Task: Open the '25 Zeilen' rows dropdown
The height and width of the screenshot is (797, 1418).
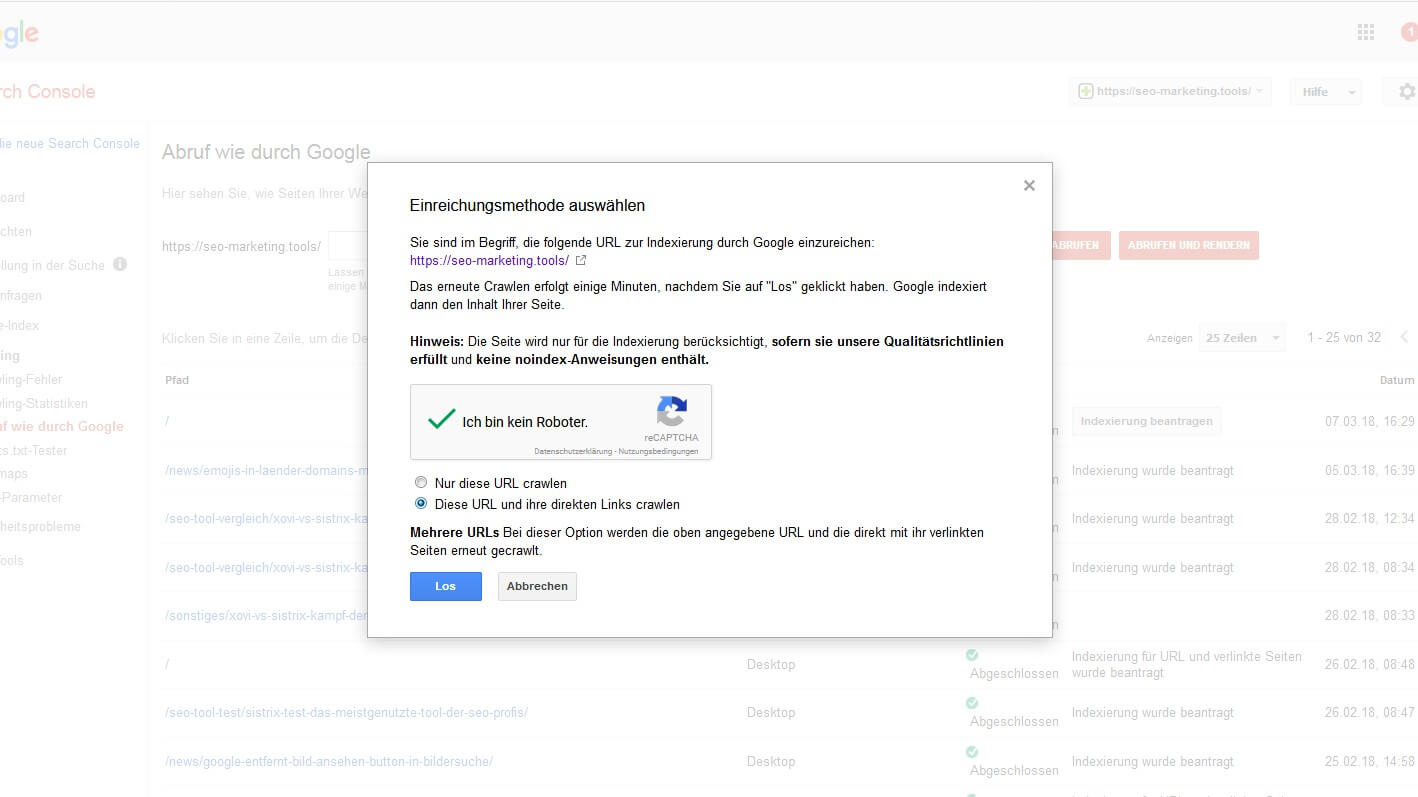Action: [1243, 338]
